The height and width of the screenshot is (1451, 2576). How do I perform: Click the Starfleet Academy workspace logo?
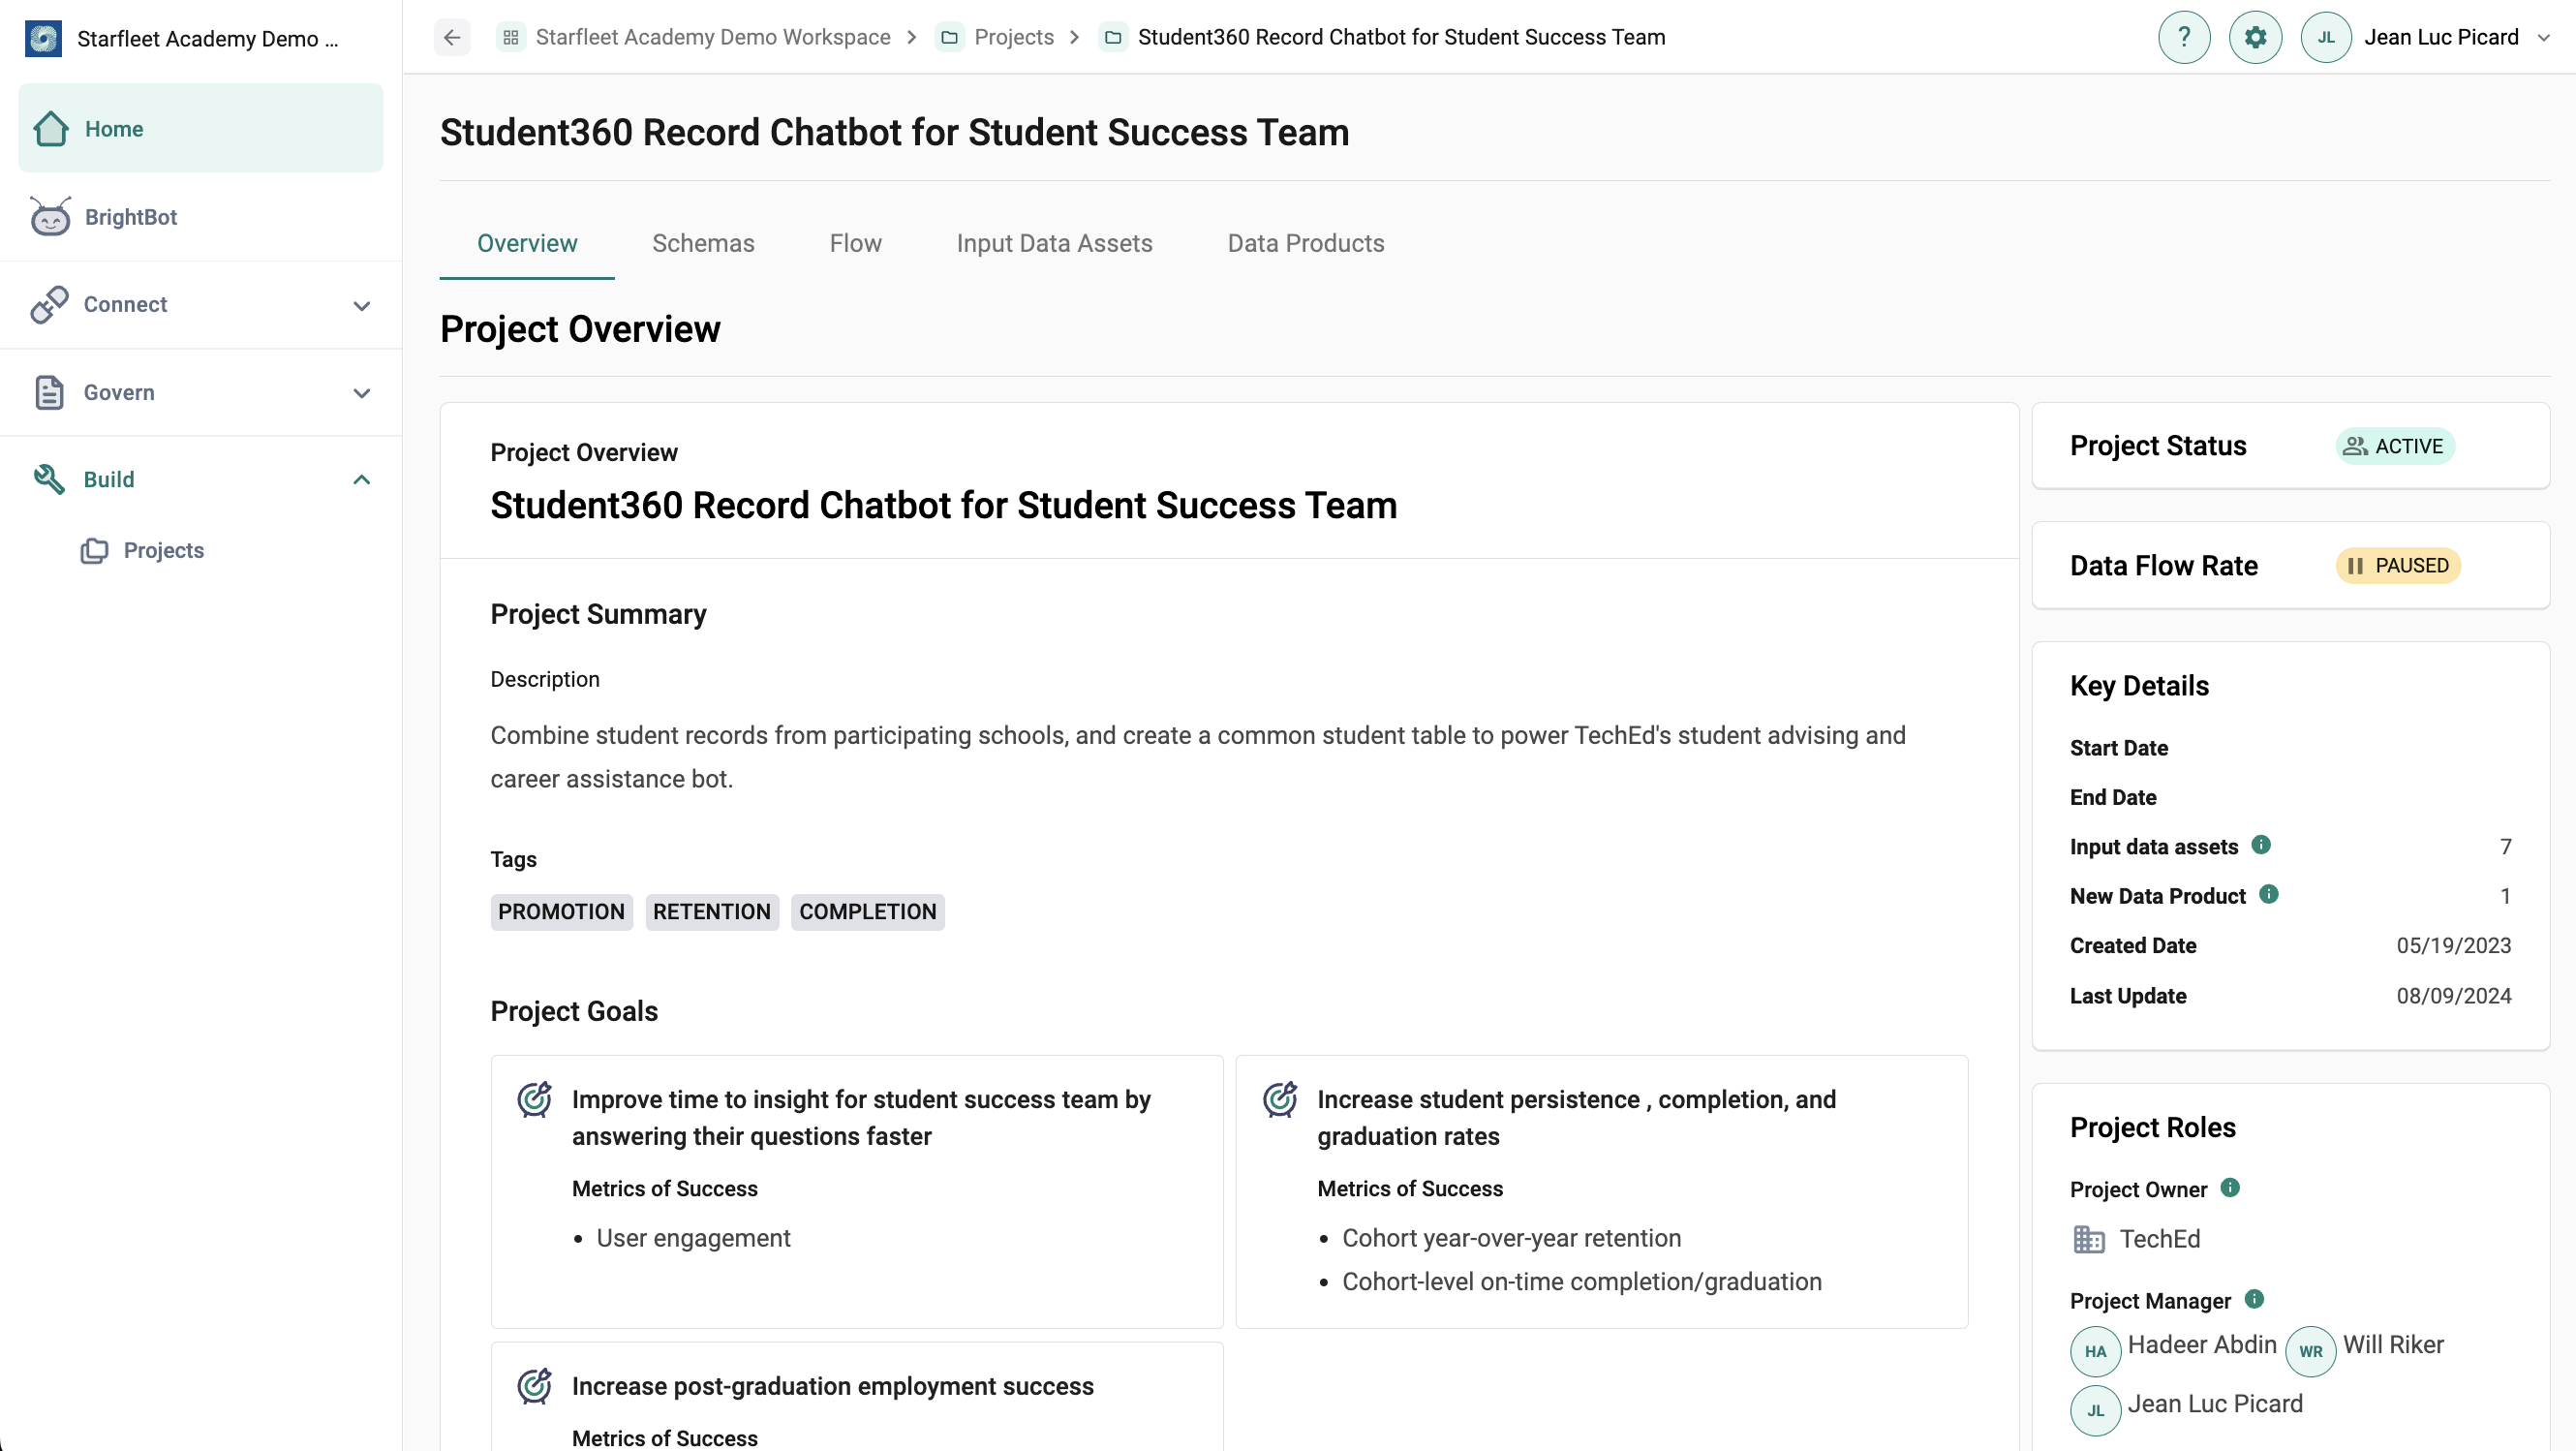pos(43,38)
